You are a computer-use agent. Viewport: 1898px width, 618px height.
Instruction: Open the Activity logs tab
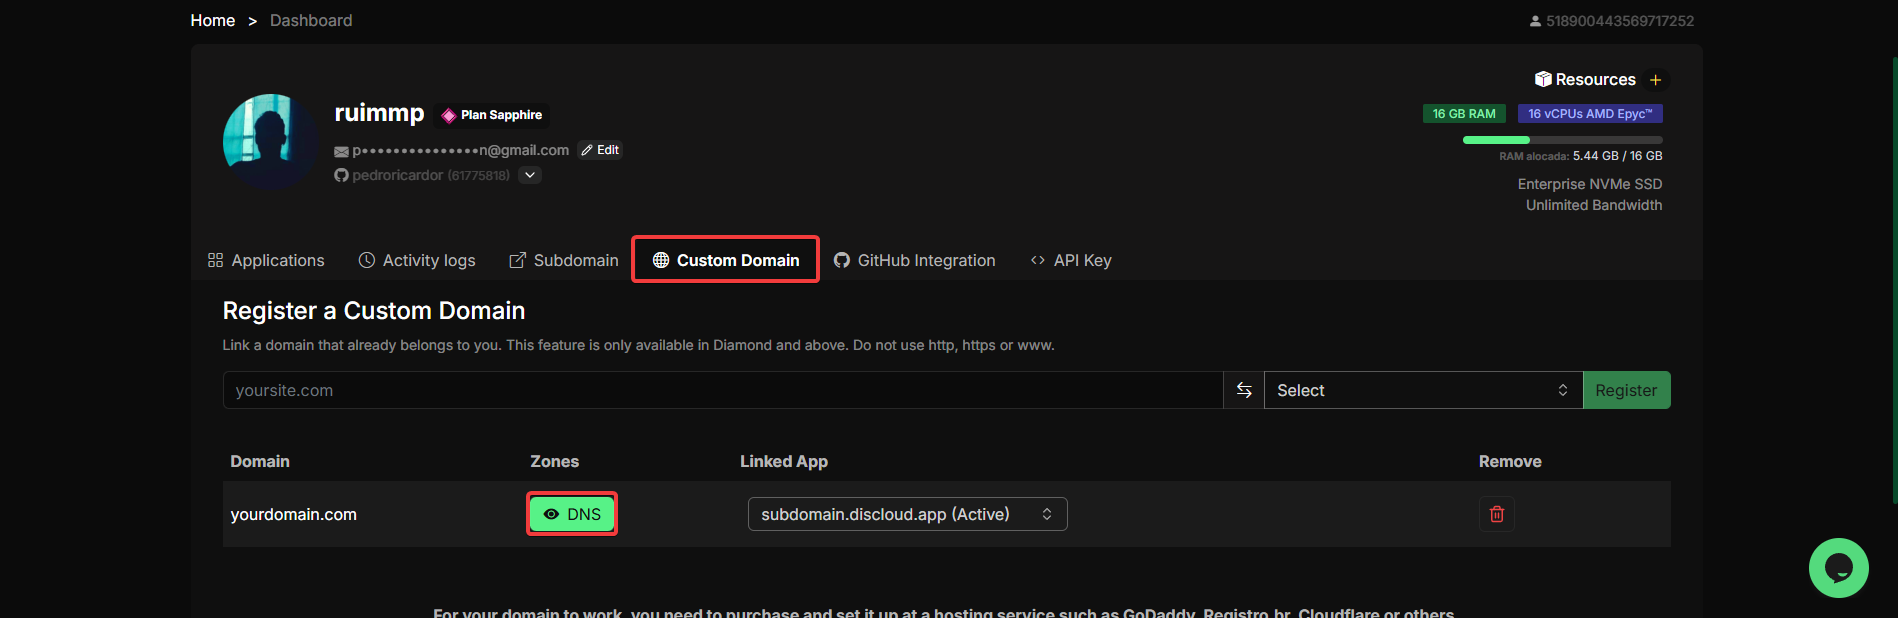click(x=417, y=260)
